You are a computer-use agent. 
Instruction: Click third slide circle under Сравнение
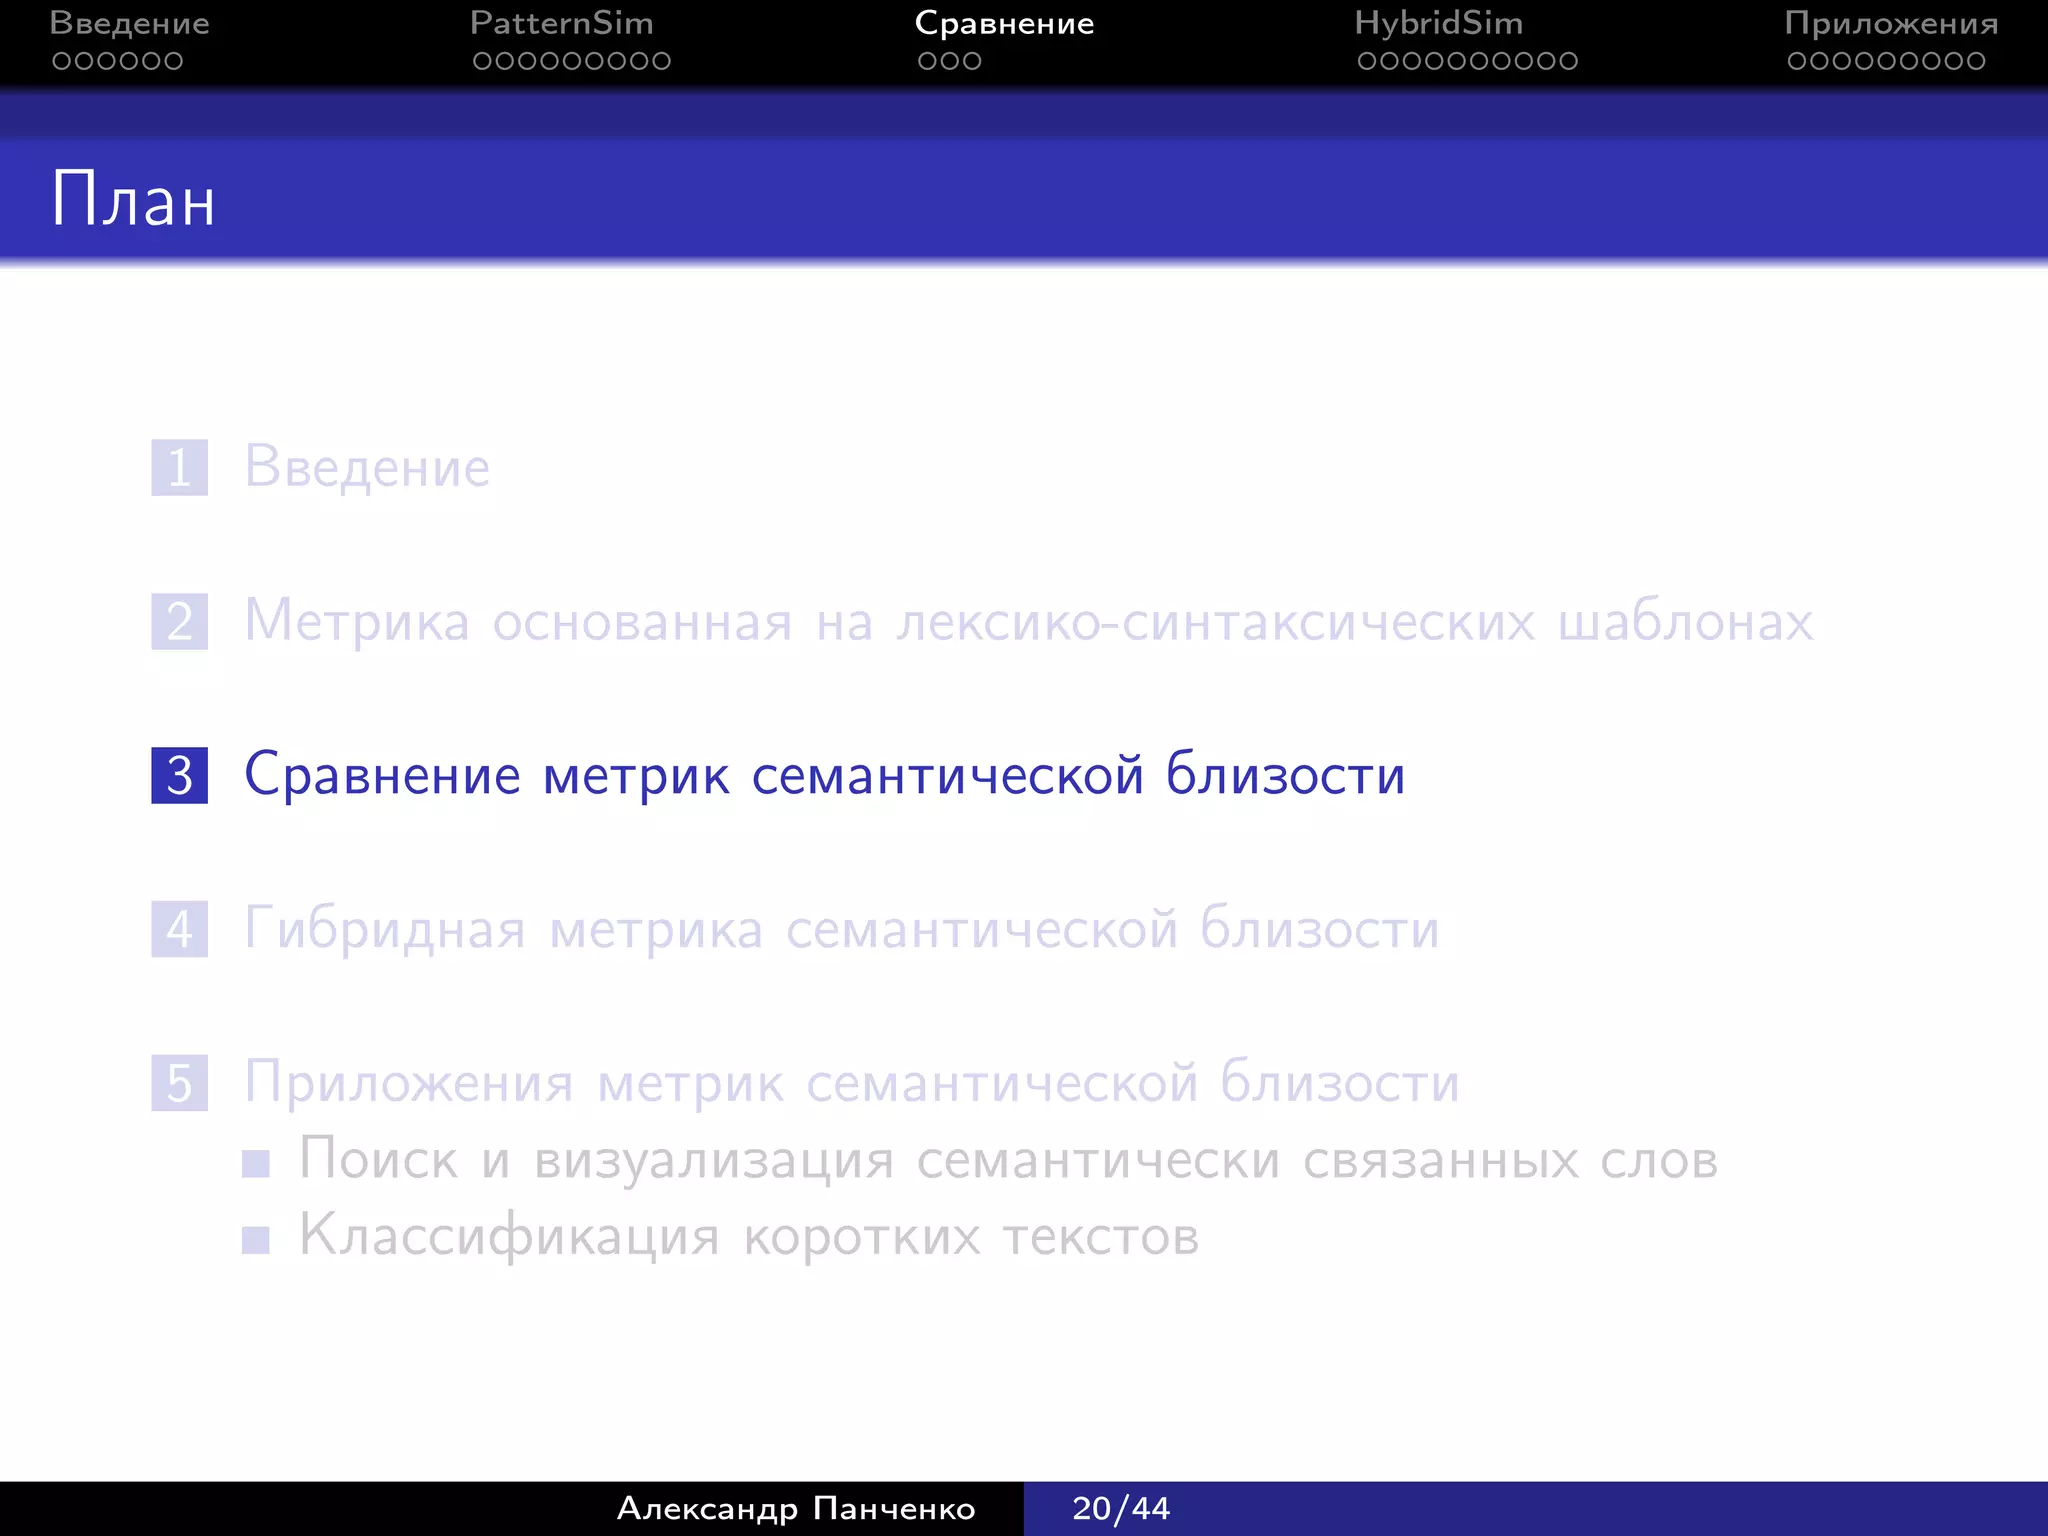tap(972, 61)
